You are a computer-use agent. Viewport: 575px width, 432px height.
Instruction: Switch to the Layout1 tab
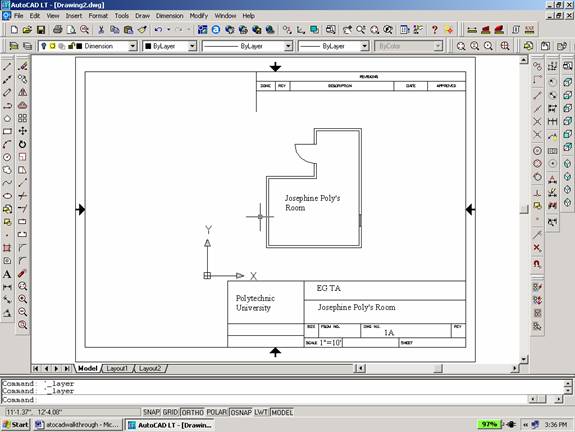[117, 368]
